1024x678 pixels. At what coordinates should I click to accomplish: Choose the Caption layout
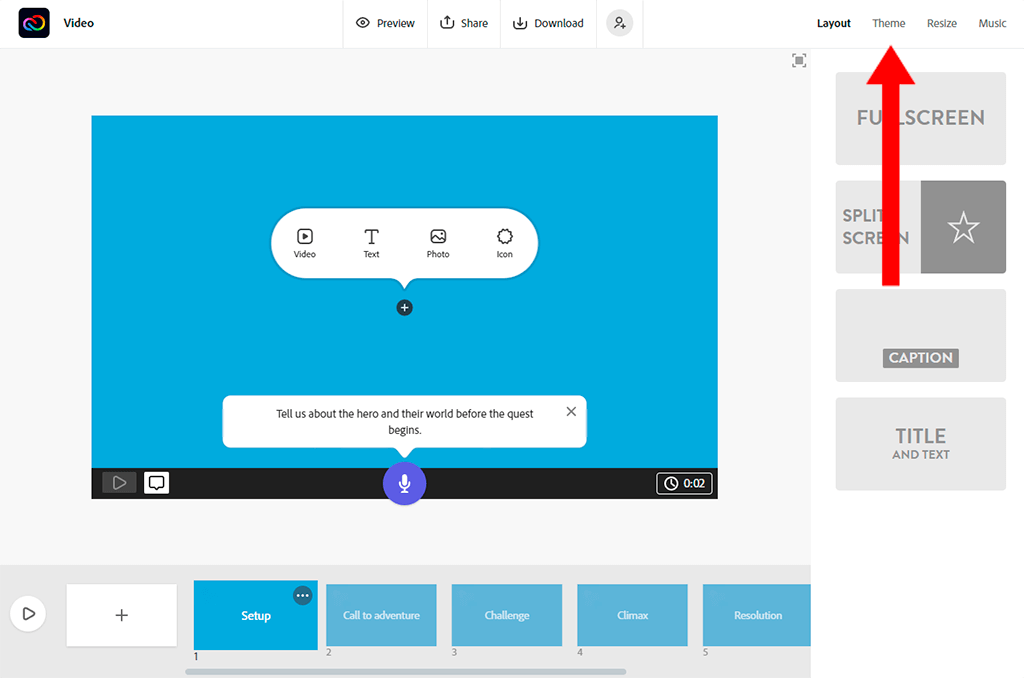click(x=920, y=335)
